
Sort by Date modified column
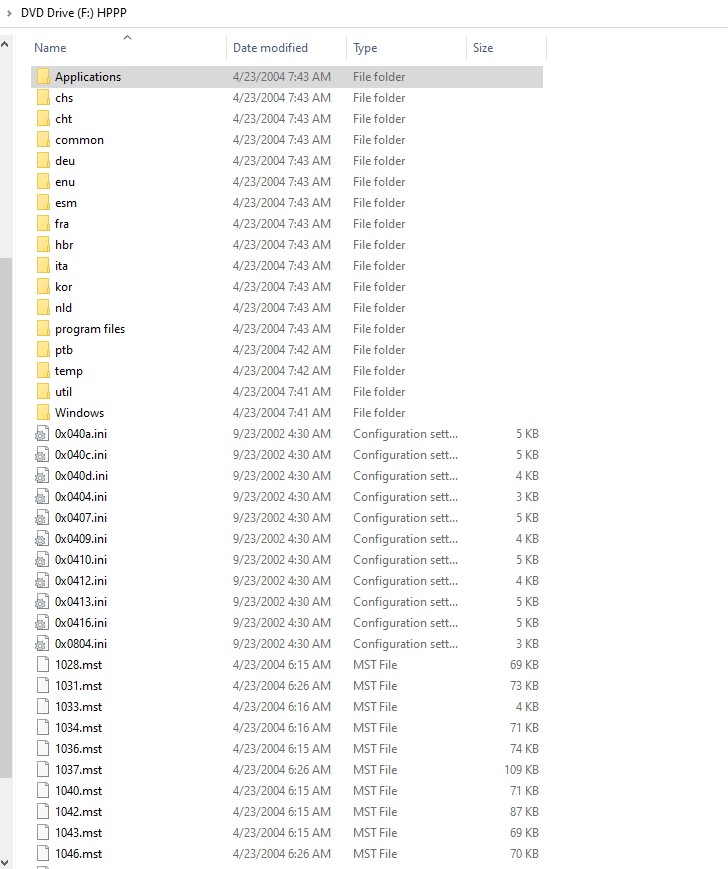pyautogui.click(x=270, y=48)
